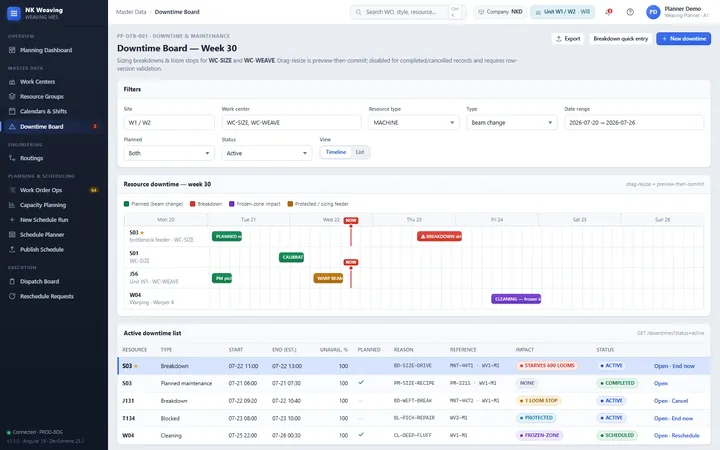The height and width of the screenshot is (450, 720).
Task: Open the Unit W1 / W2 selector
Action: 562,12
